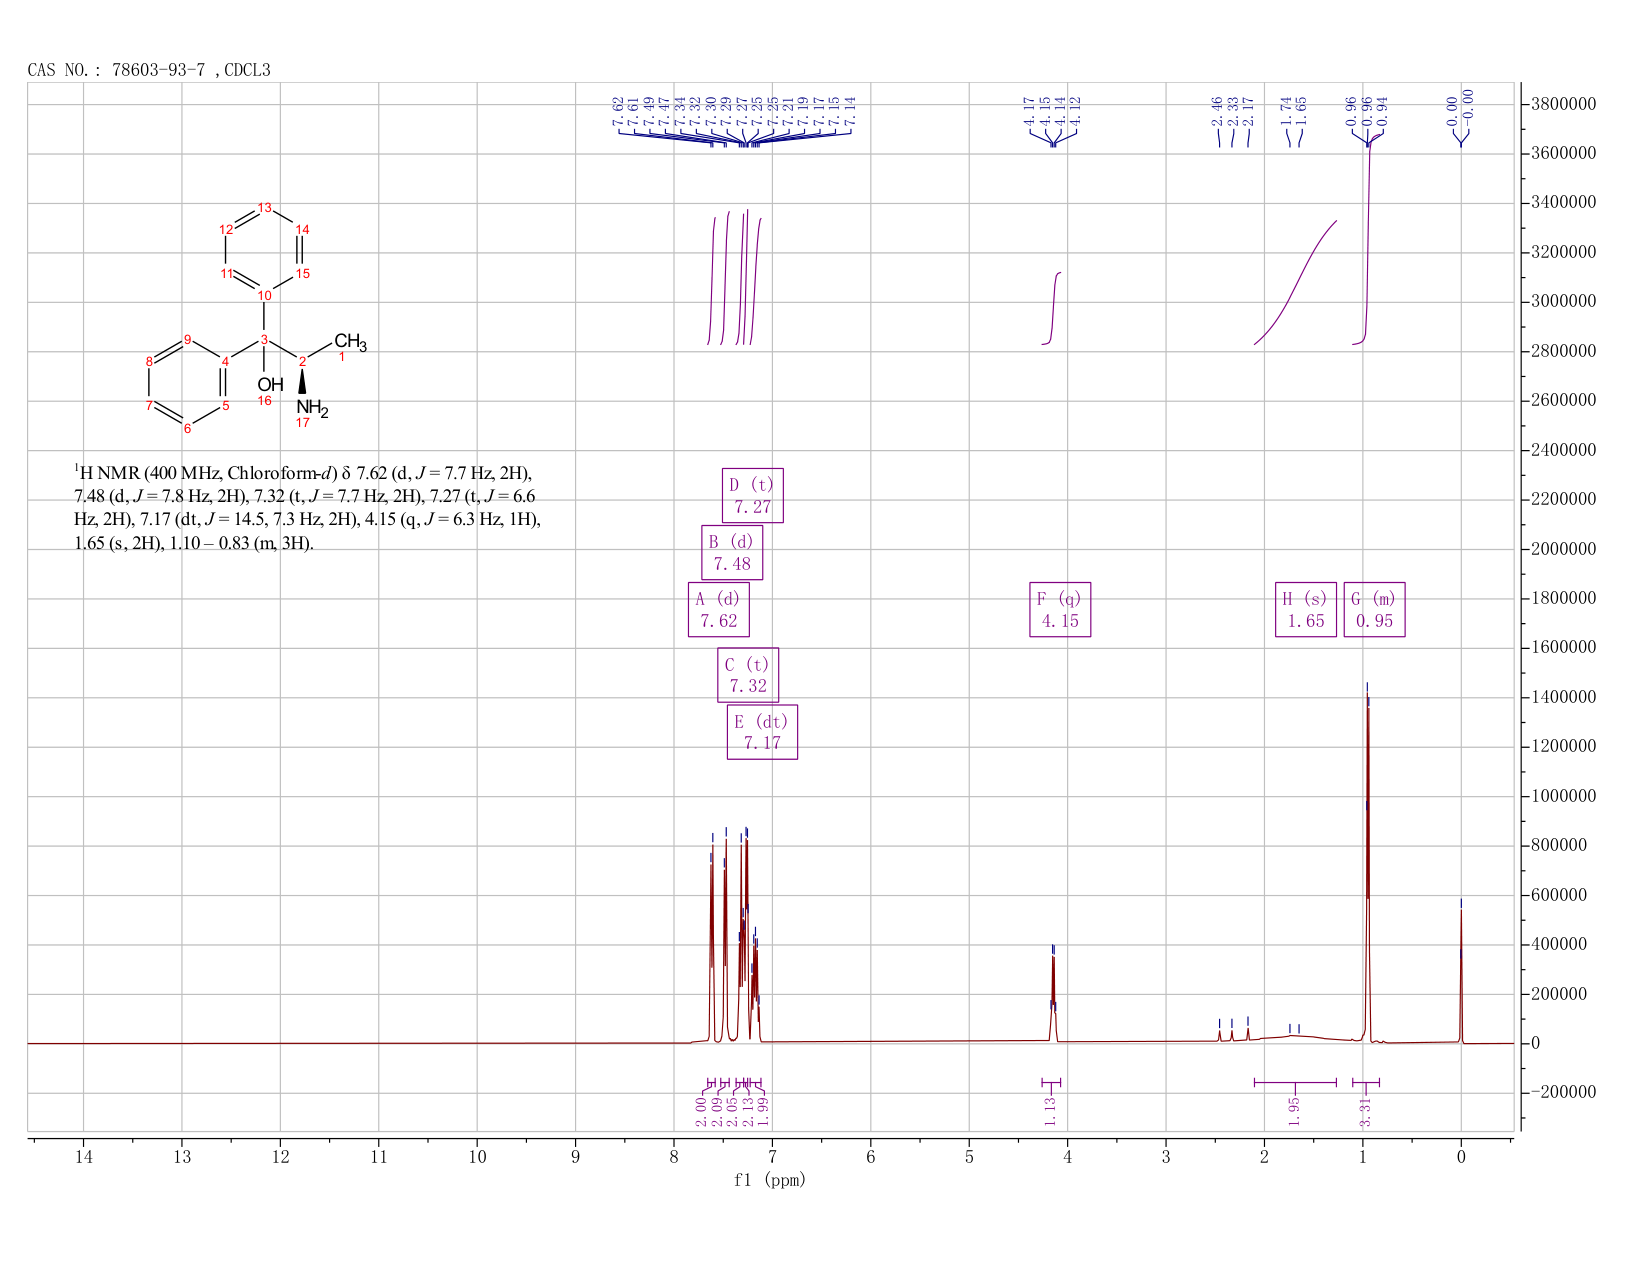This screenshot has height=1275, width=1650.
Task: Click the peak label 7.62 at the top
Action: pyautogui.click(x=618, y=111)
